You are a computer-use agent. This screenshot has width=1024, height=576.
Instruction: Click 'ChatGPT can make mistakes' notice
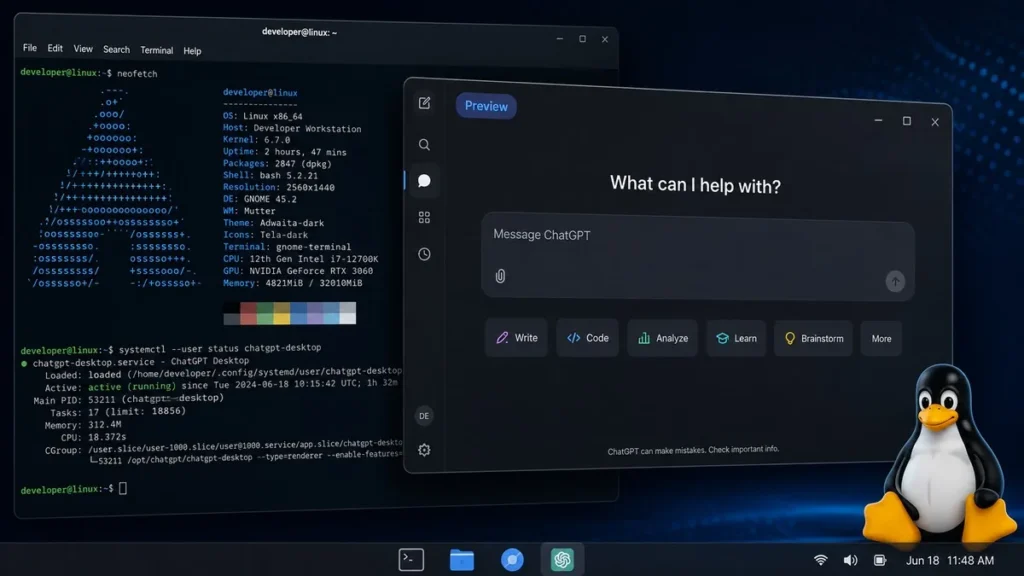[x=693, y=450]
